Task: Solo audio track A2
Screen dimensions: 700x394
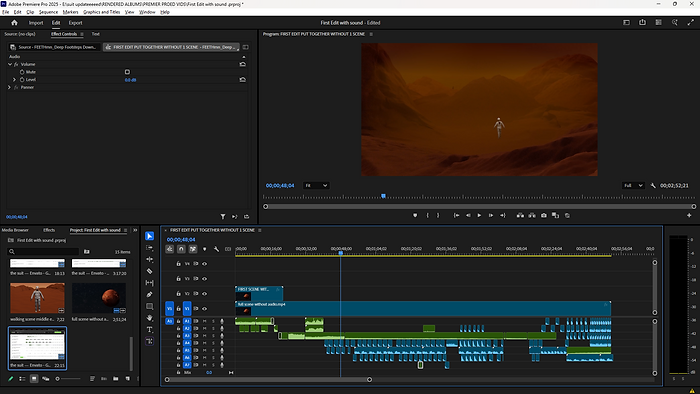Action: pos(213,328)
